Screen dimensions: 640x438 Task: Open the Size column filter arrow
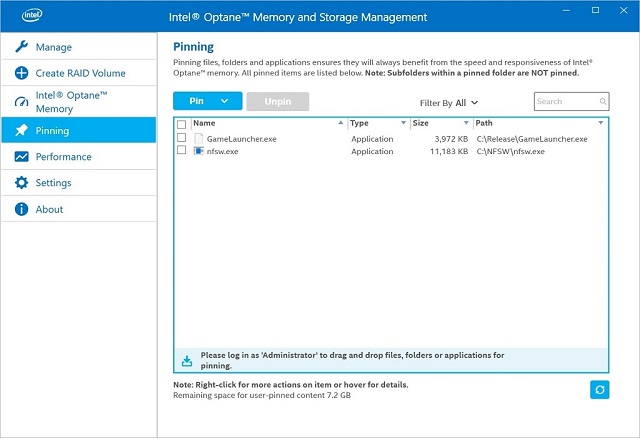466,122
